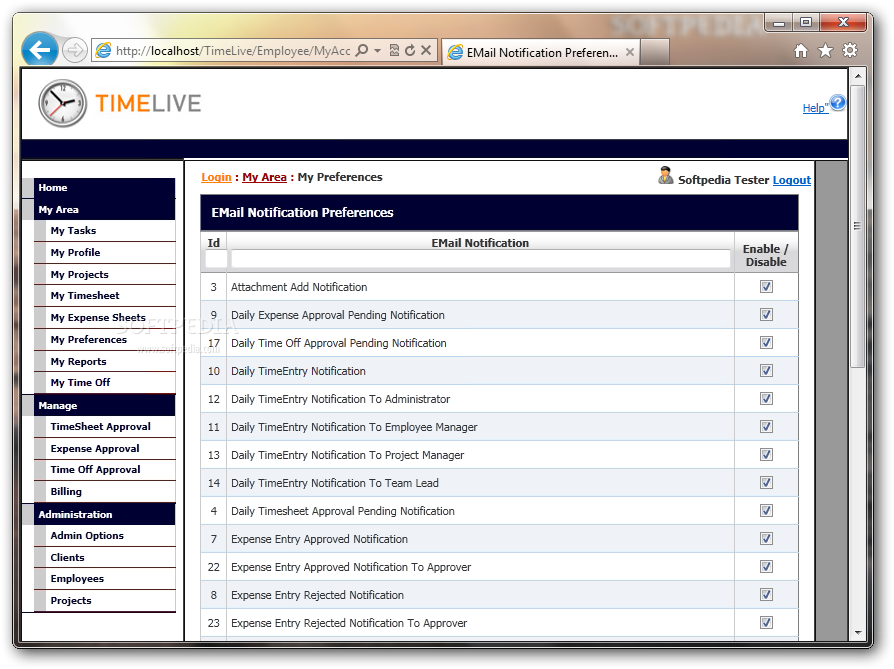
Task: Toggle Daily TimeEntry Notification To Administrator checkbox
Action: 766,399
